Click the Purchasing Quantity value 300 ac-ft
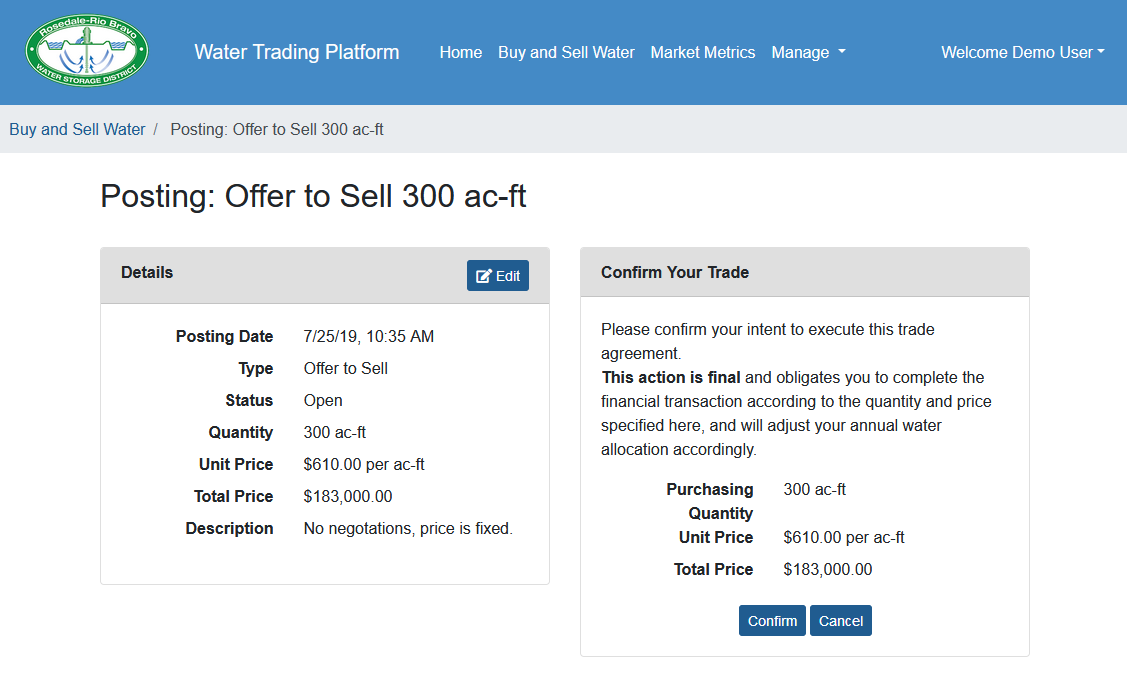The image size is (1127, 675). (x=814, y=489)
